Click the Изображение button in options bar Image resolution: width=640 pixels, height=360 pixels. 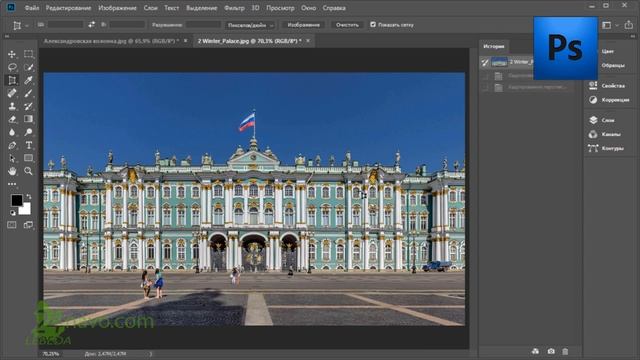[303, 25]
